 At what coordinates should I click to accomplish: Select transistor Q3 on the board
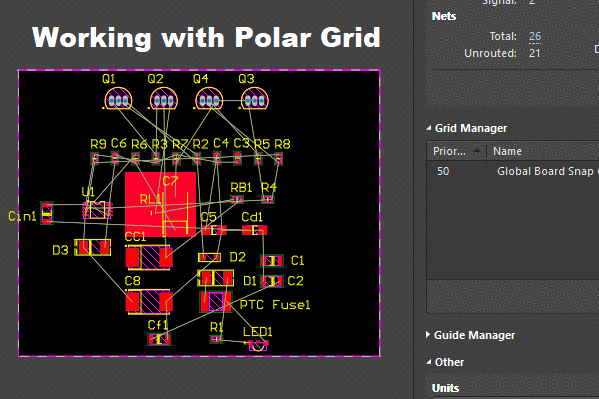point(255,99)
